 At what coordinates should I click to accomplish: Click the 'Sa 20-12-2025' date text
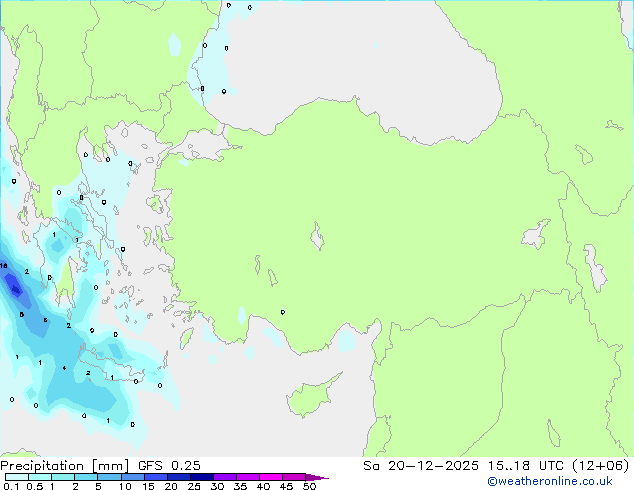pyautogui.click(x=421, y=466)
